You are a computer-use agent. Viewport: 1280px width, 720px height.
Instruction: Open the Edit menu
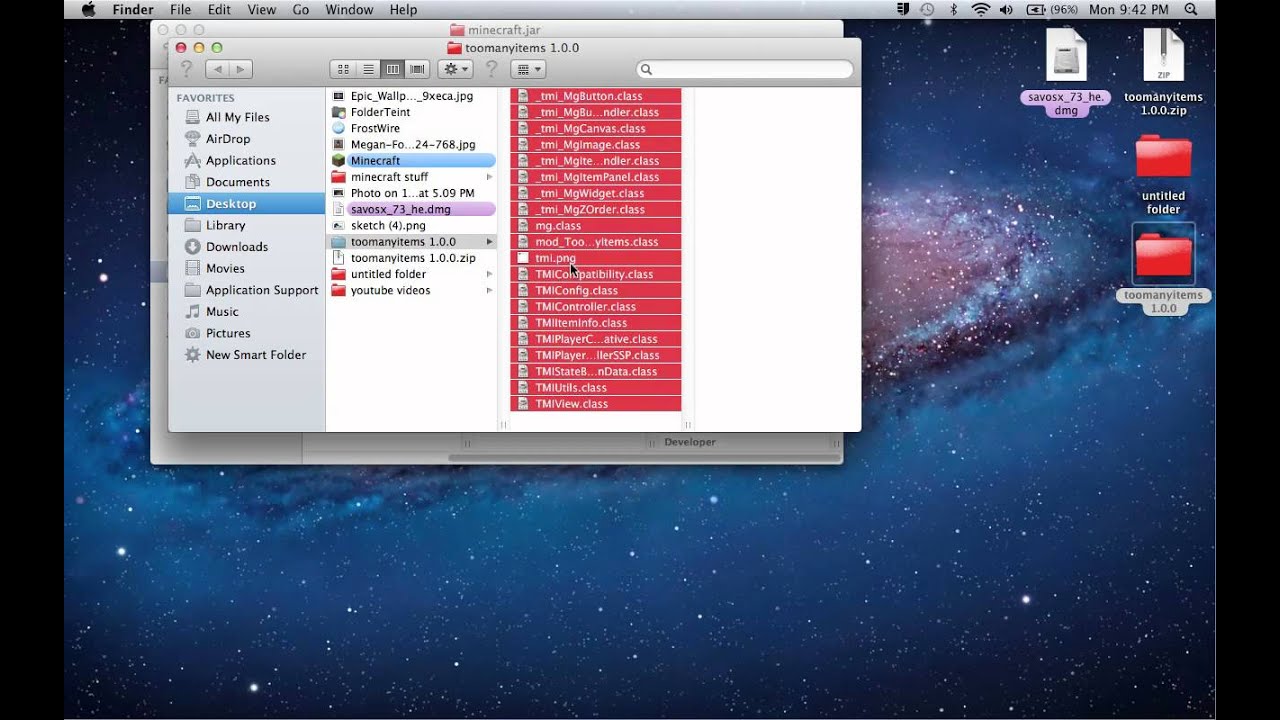(219, 9)
